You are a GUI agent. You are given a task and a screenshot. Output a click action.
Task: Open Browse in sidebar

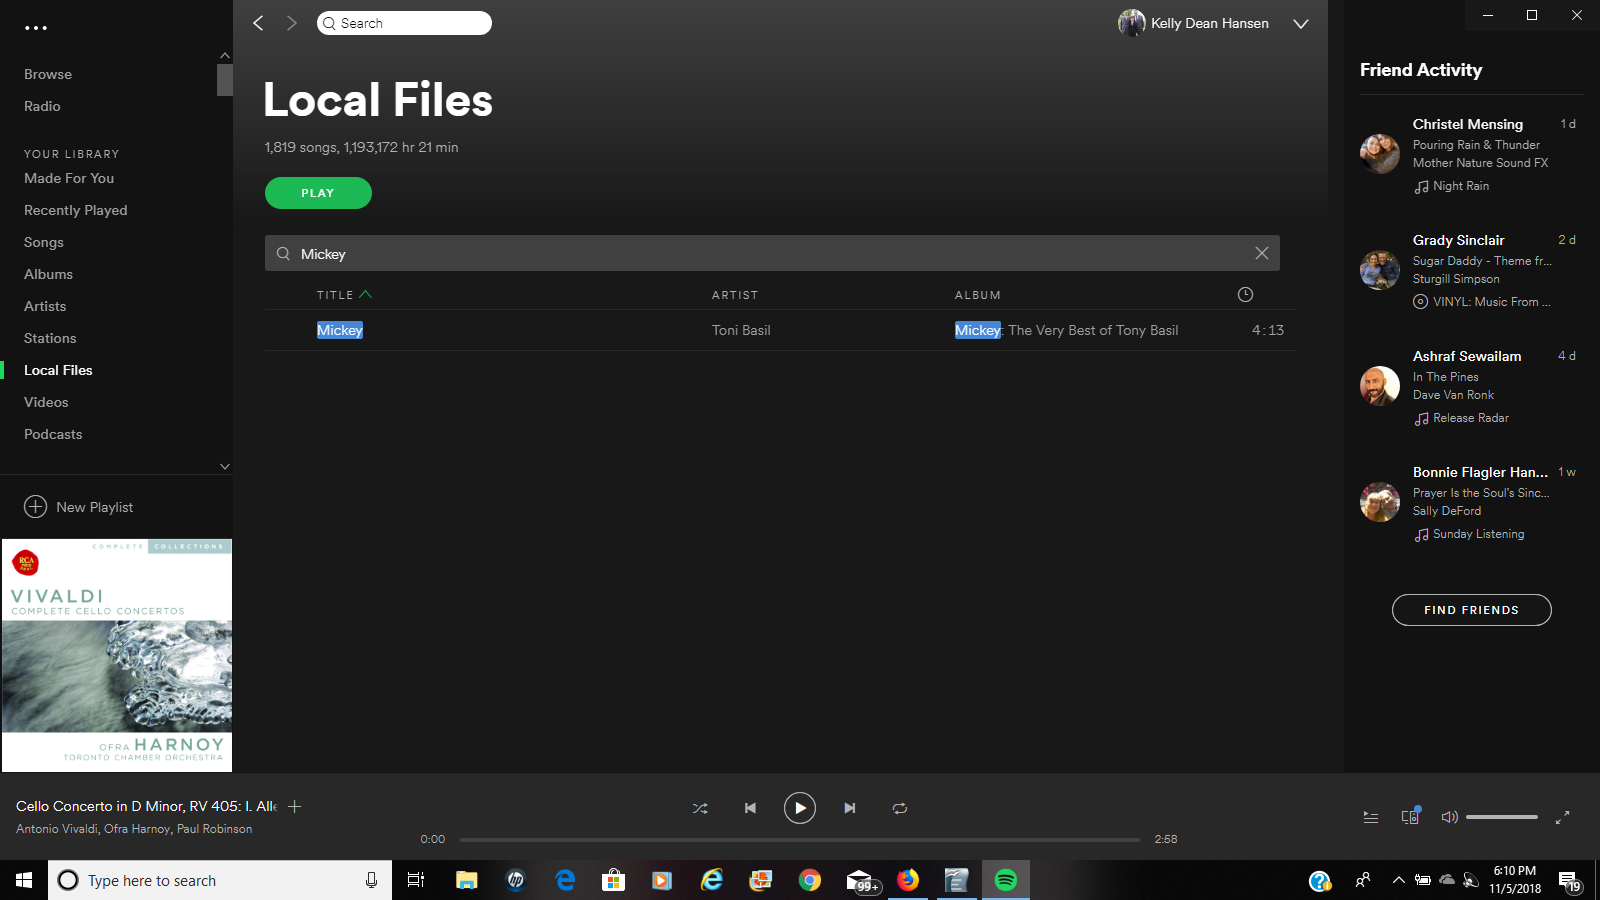tap(48, 74)
